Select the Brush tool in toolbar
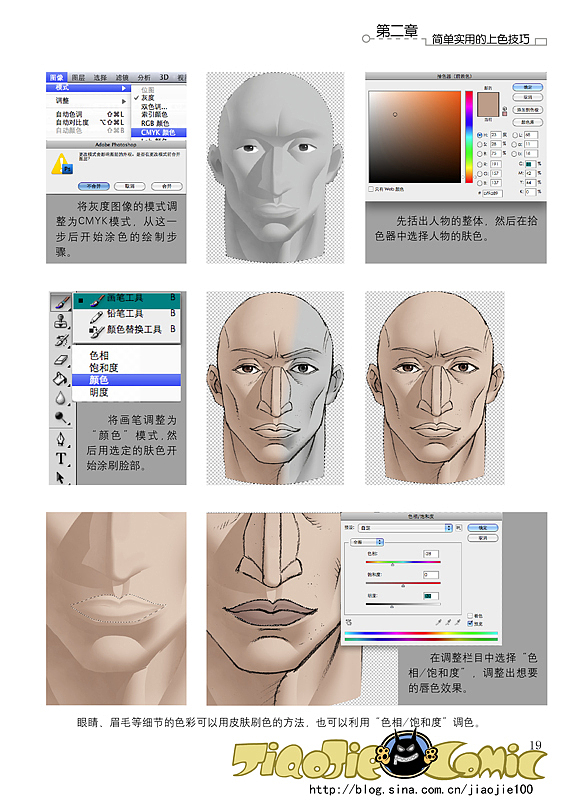 (60, 302)
